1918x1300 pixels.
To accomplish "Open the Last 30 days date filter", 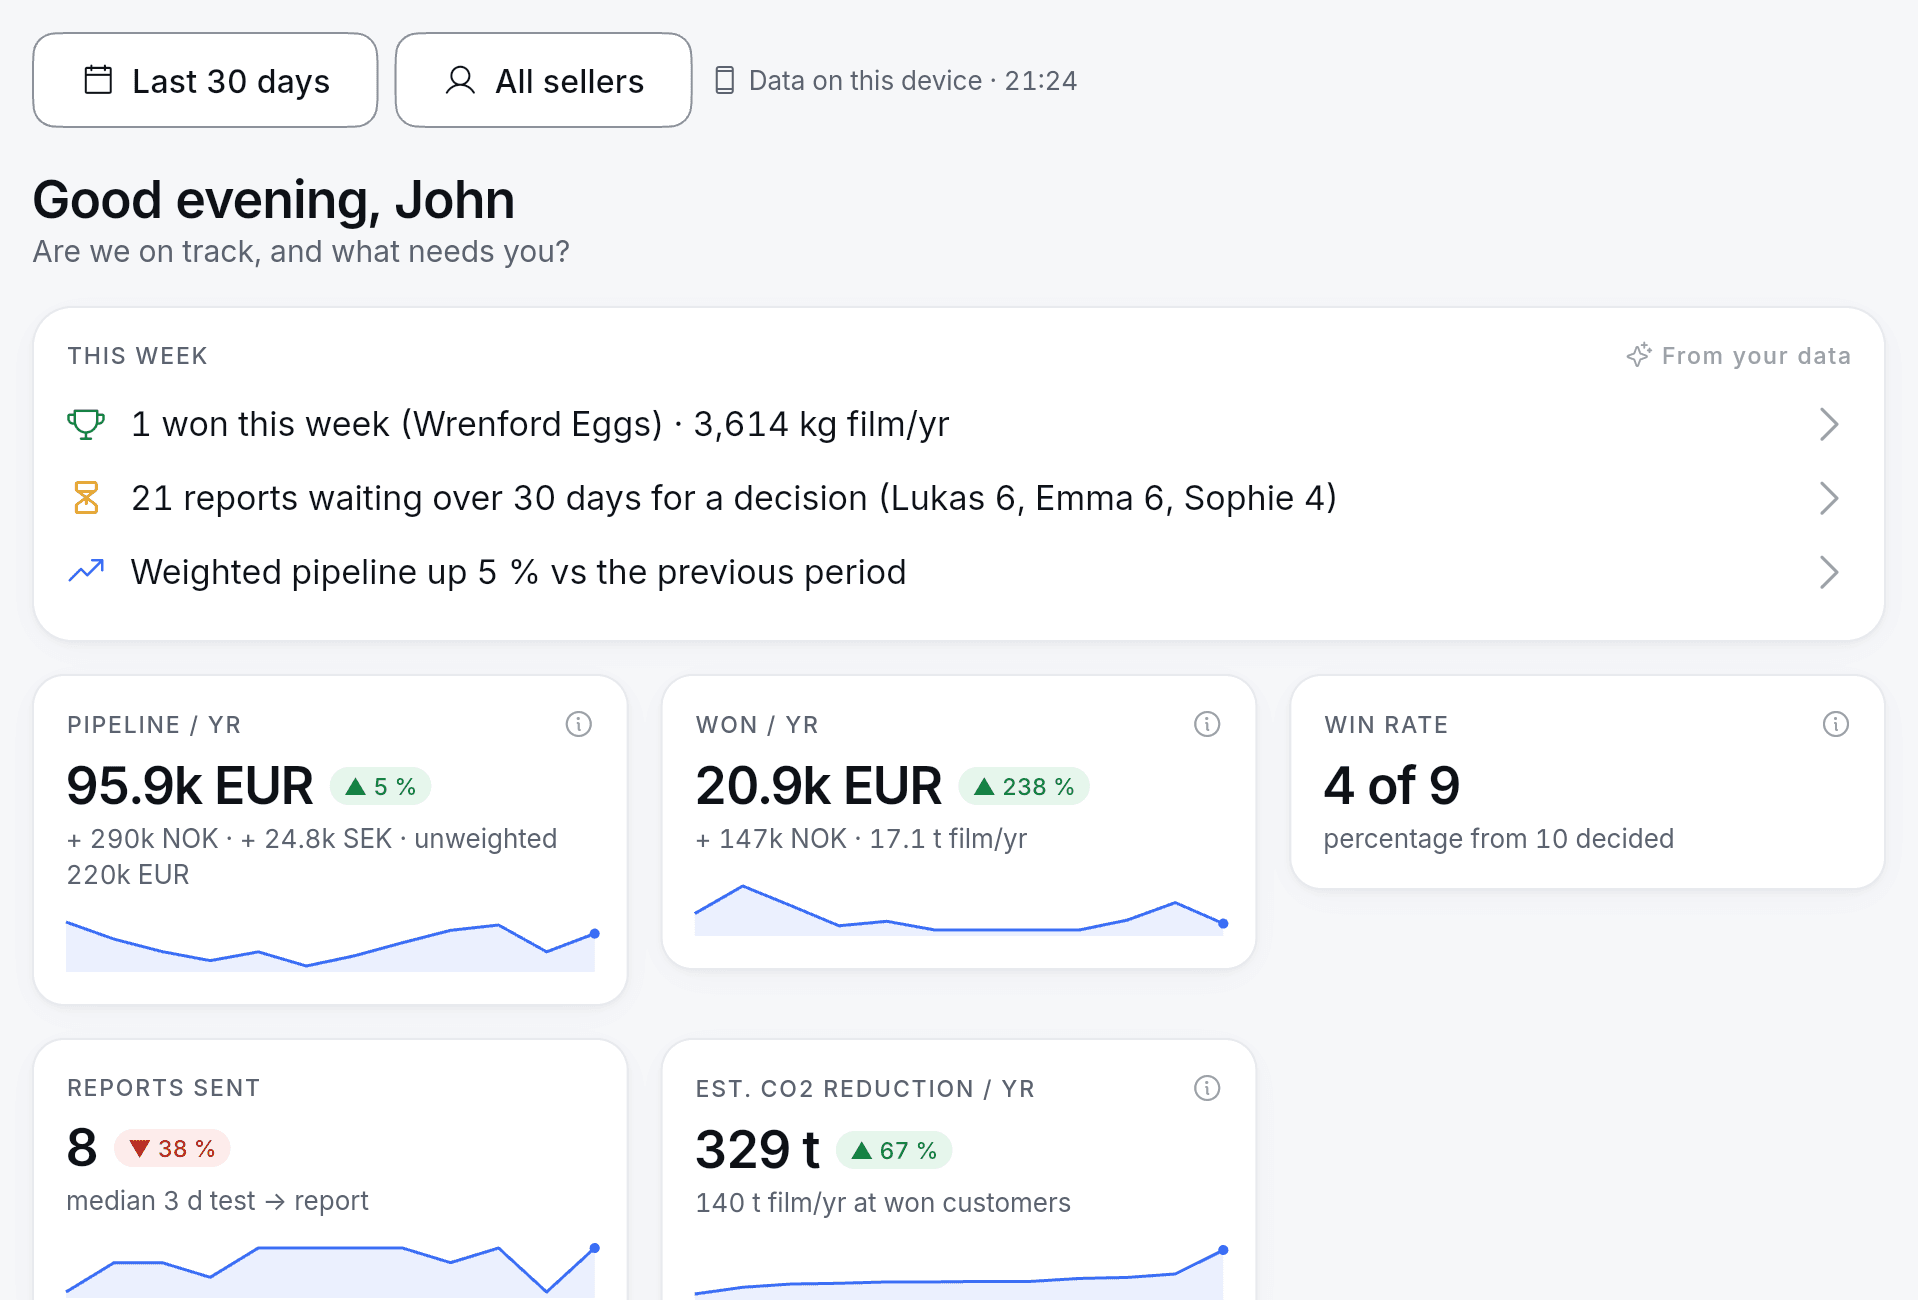I will [205, 80].
